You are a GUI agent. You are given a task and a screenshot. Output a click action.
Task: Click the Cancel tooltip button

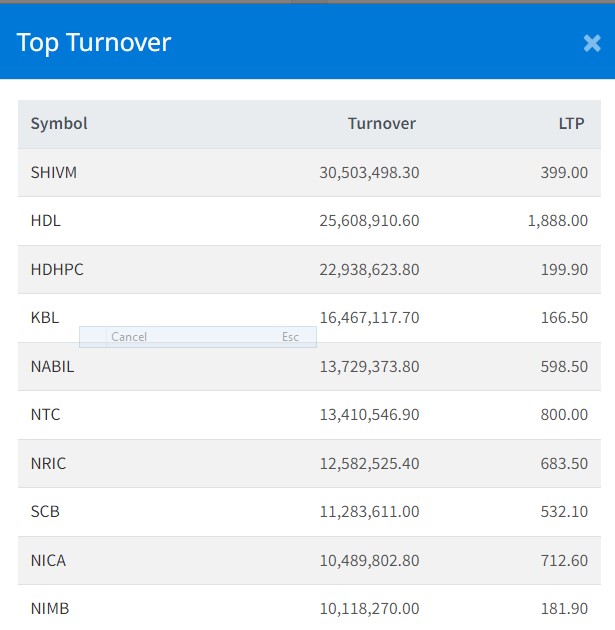129,337
